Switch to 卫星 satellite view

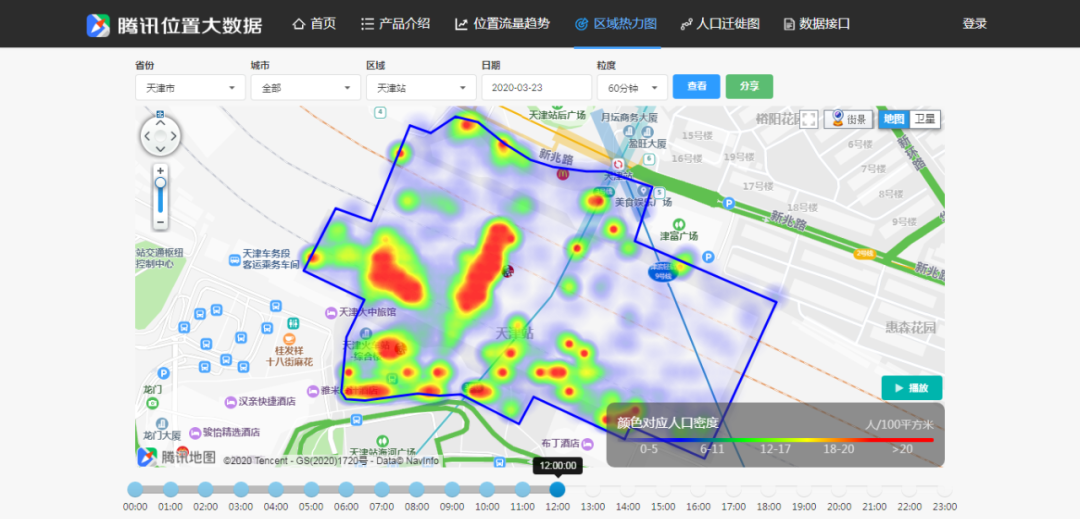click(924, 118)
